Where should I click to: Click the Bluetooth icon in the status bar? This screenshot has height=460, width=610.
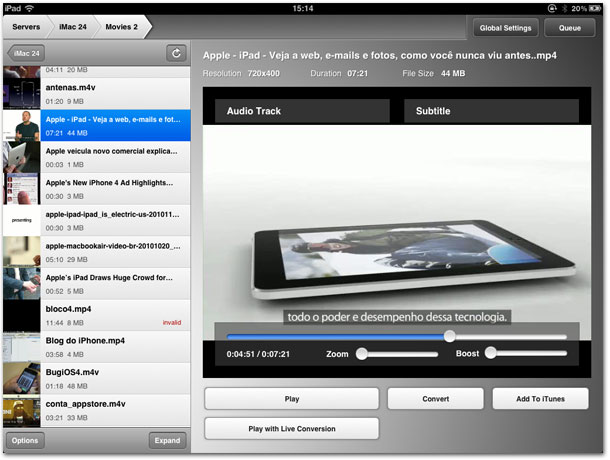point(564,8)
